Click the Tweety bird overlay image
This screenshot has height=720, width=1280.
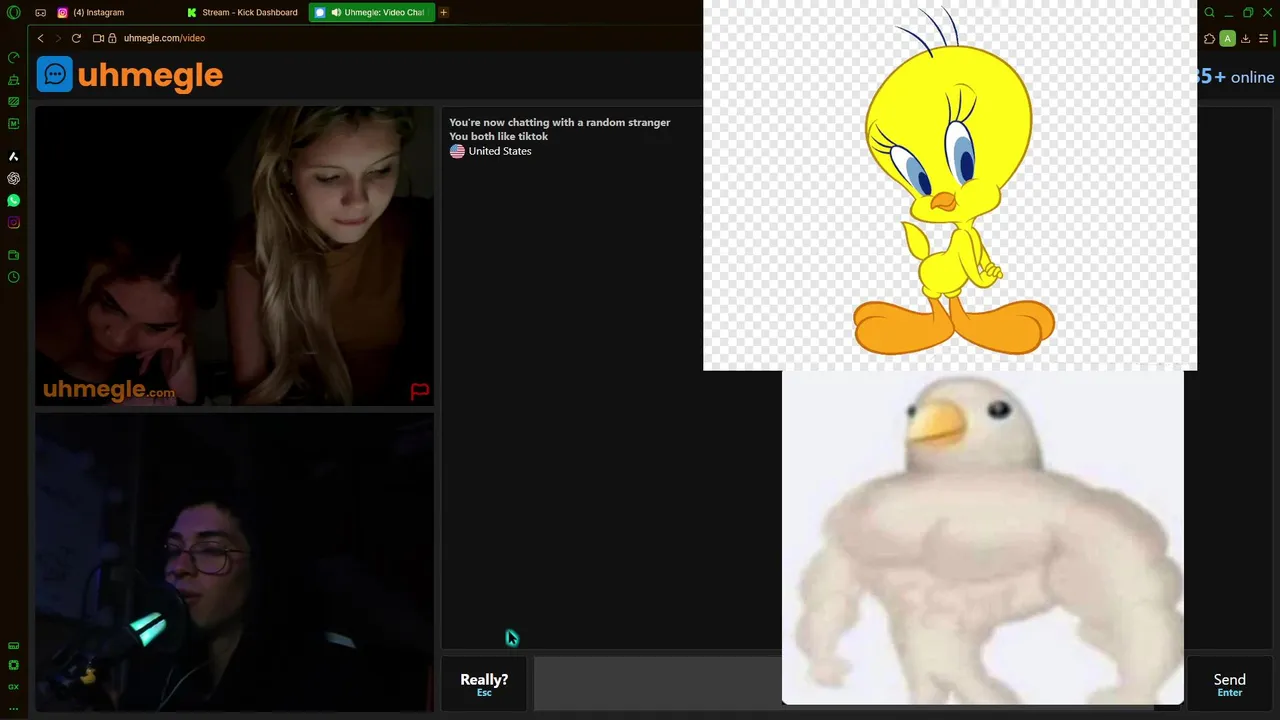click(950, 185)
